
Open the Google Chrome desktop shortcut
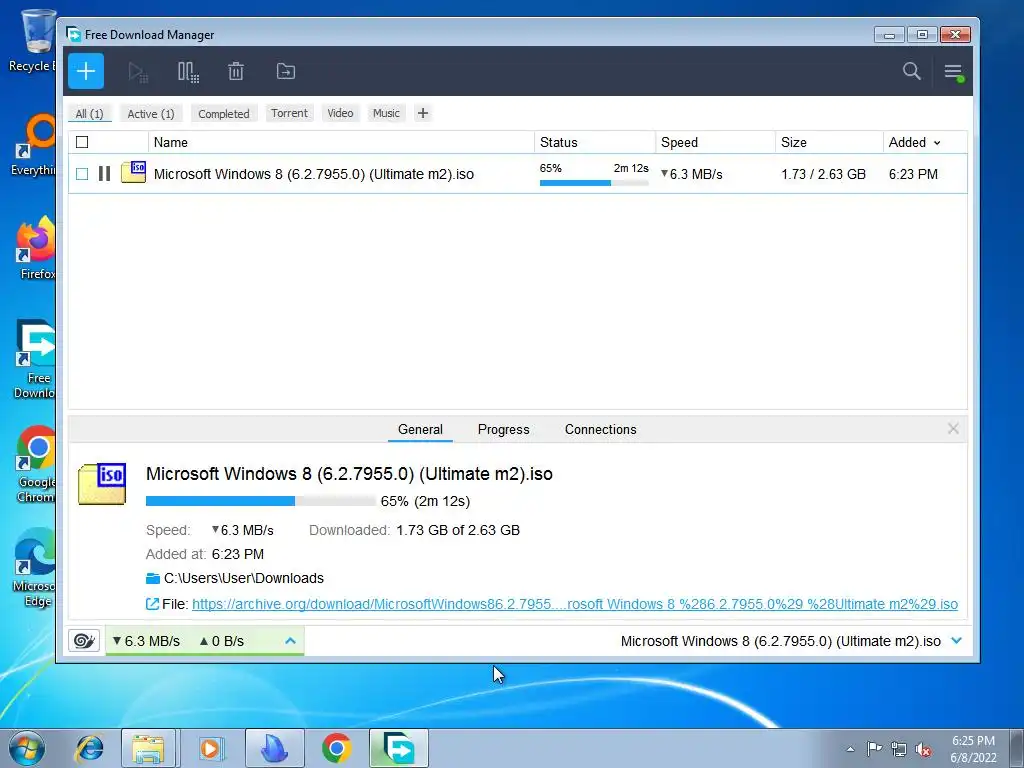click(x=36, y=464)
